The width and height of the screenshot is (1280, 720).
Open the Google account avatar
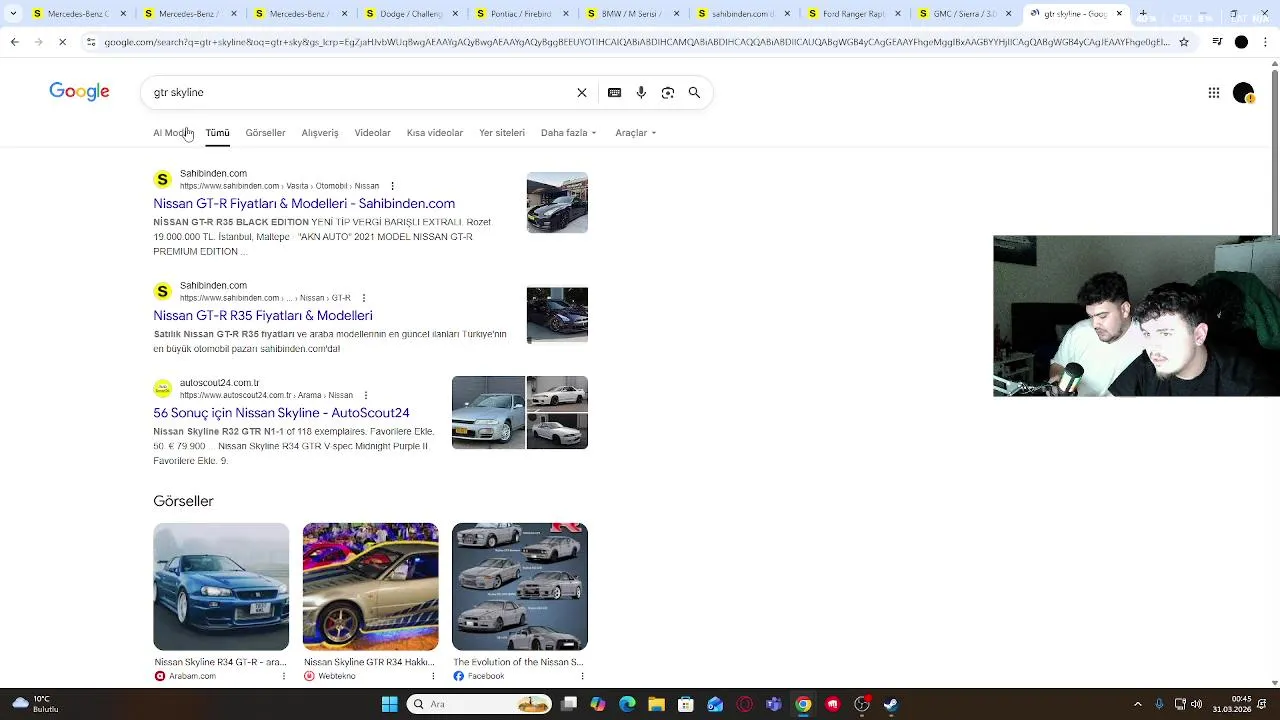pos(1243,93)
